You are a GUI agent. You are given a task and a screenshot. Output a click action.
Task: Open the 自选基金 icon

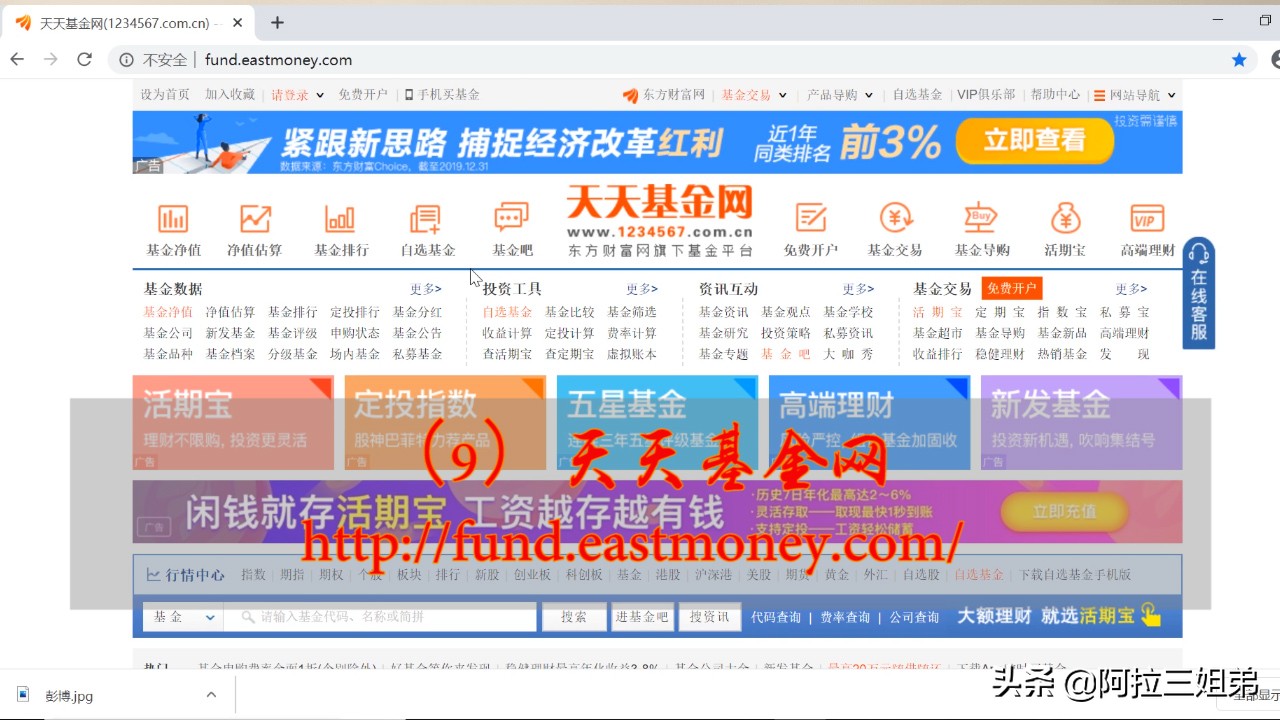[x=426, y=225]
